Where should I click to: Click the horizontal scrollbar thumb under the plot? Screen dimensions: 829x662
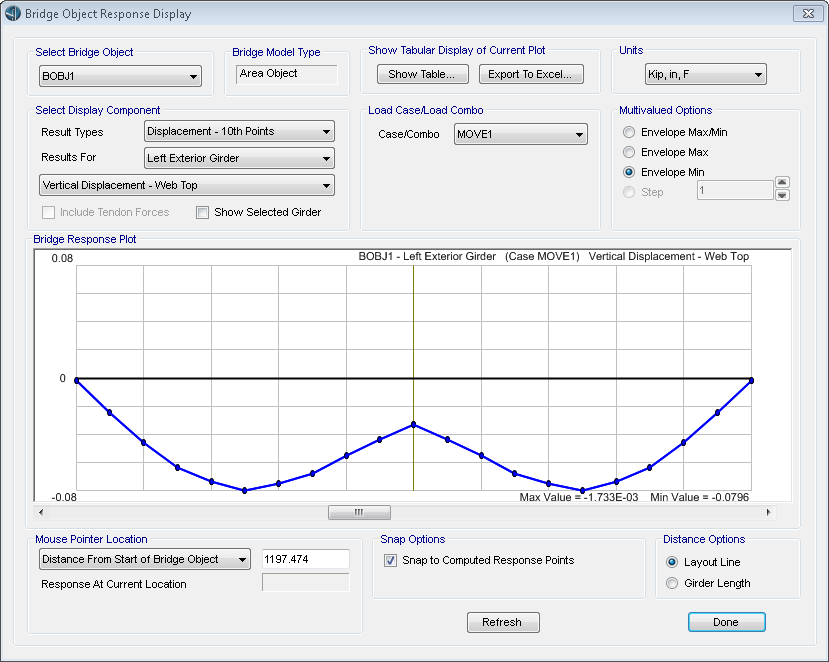pos(358,512)
